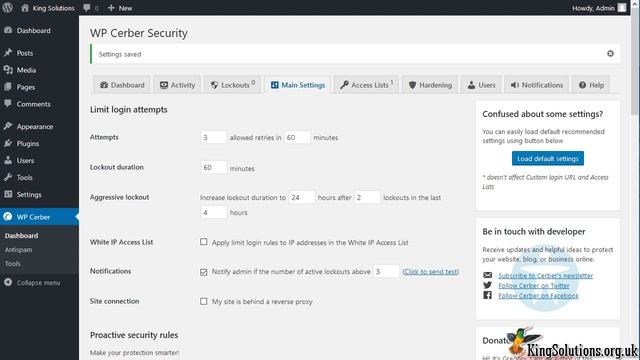Image resolution: width=640 pixels, height=360 pixels.
Task: Subscribe to Cerber's newsletter link
Action: [x=545, y=276]
